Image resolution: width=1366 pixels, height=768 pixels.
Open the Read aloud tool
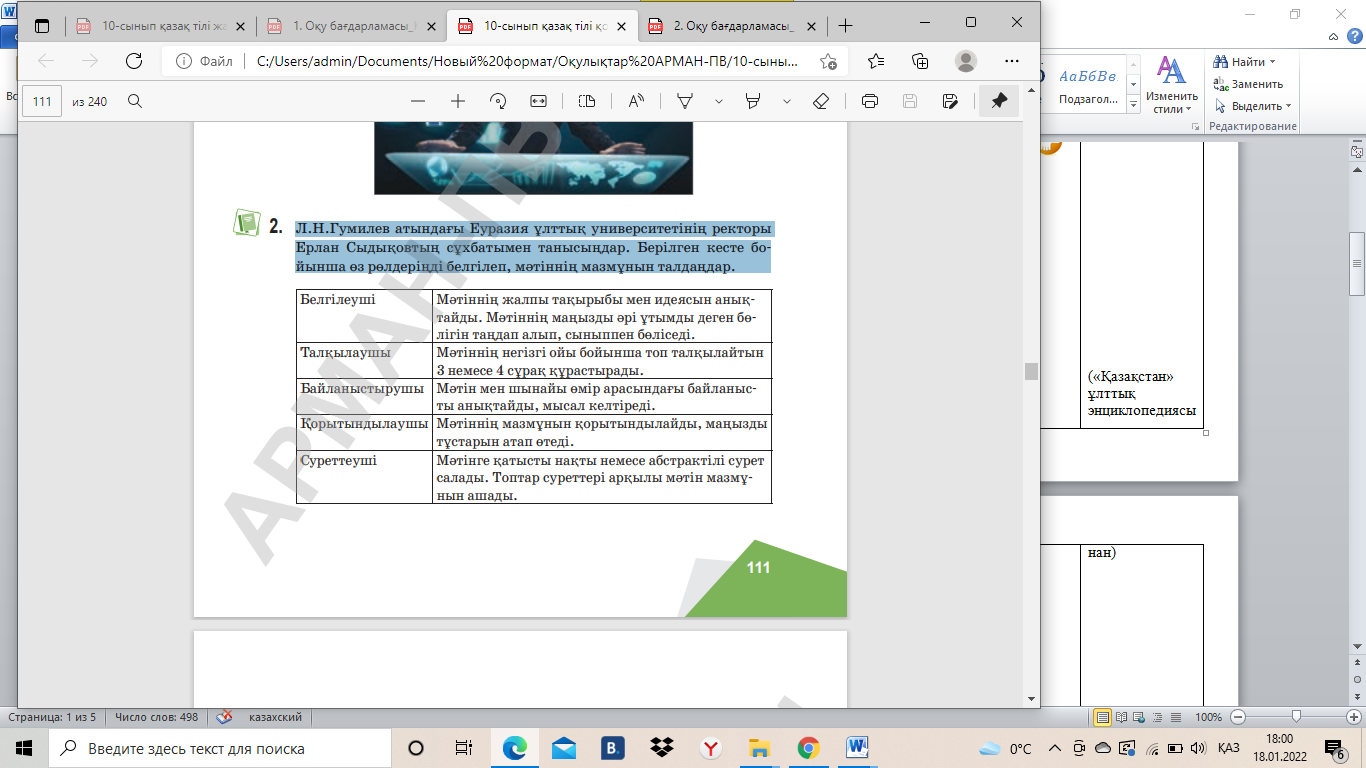(636, 101)
